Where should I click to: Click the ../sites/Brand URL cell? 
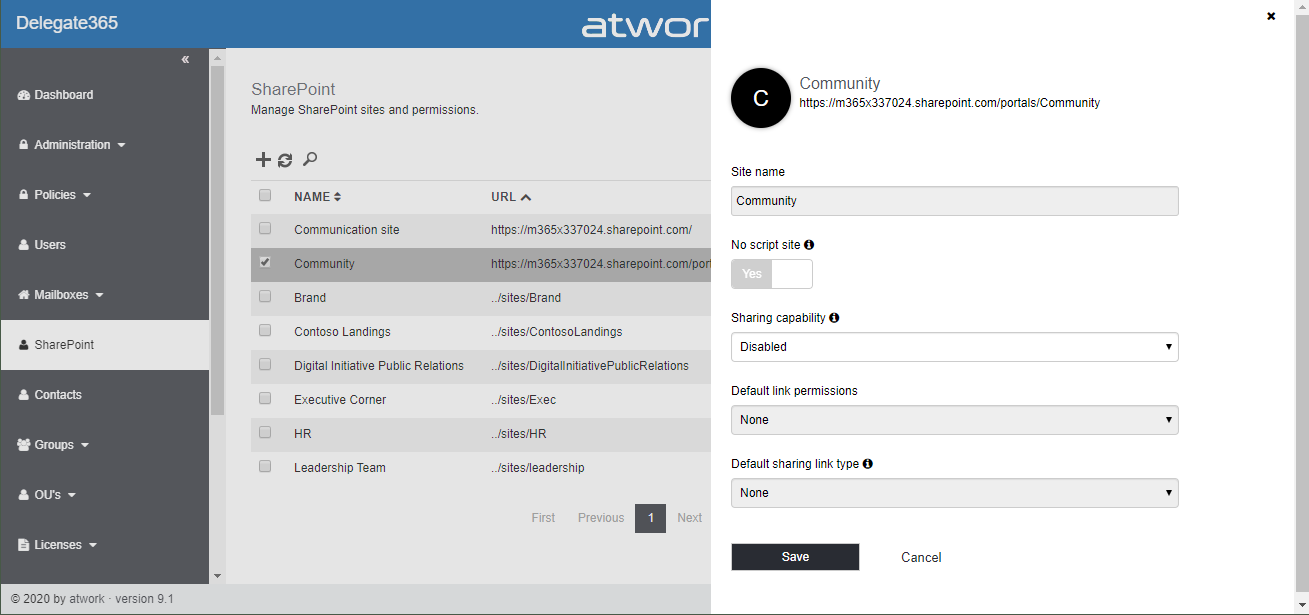tap(526, 298)
